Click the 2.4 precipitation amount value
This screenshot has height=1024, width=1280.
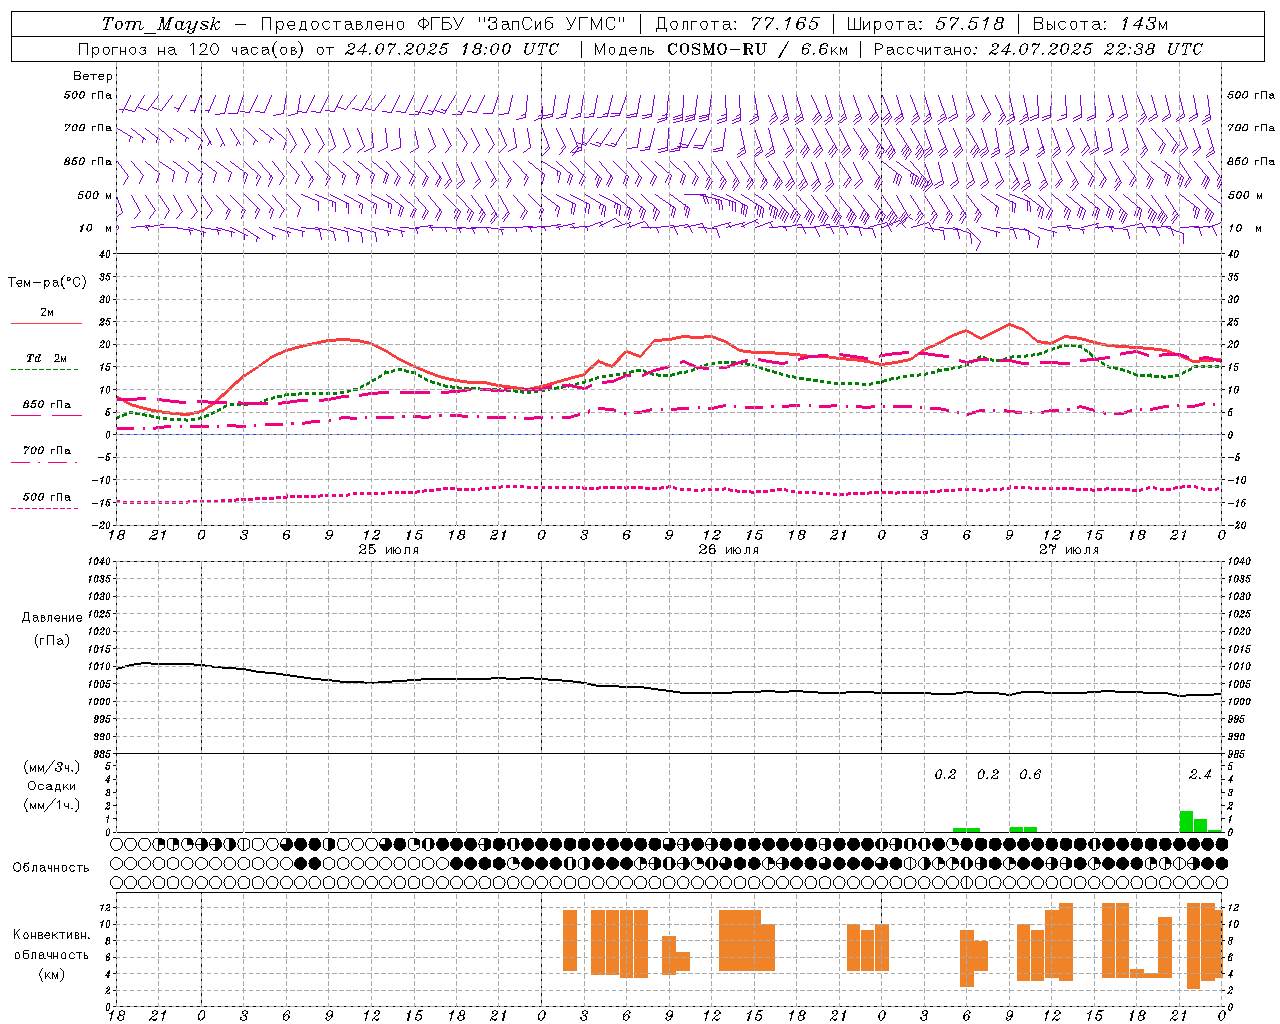(1200, 774)
